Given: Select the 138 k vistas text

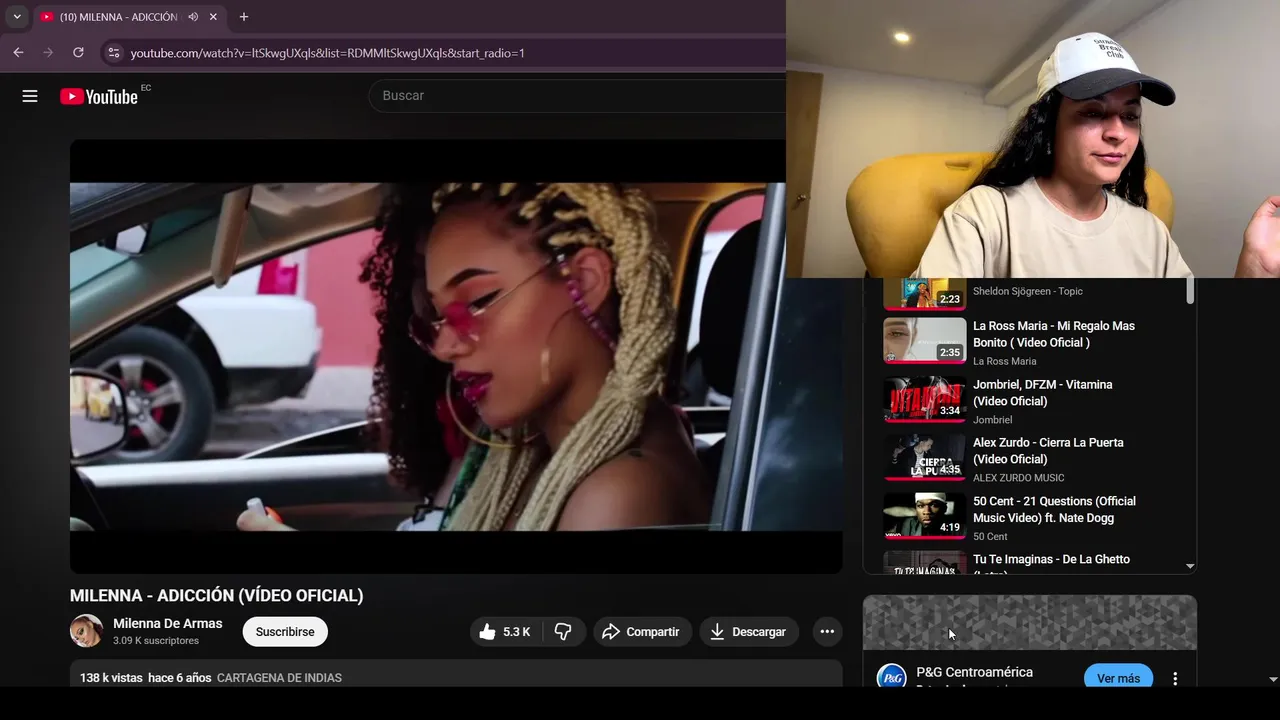Looking at the screenshot, I should (111, 678).
